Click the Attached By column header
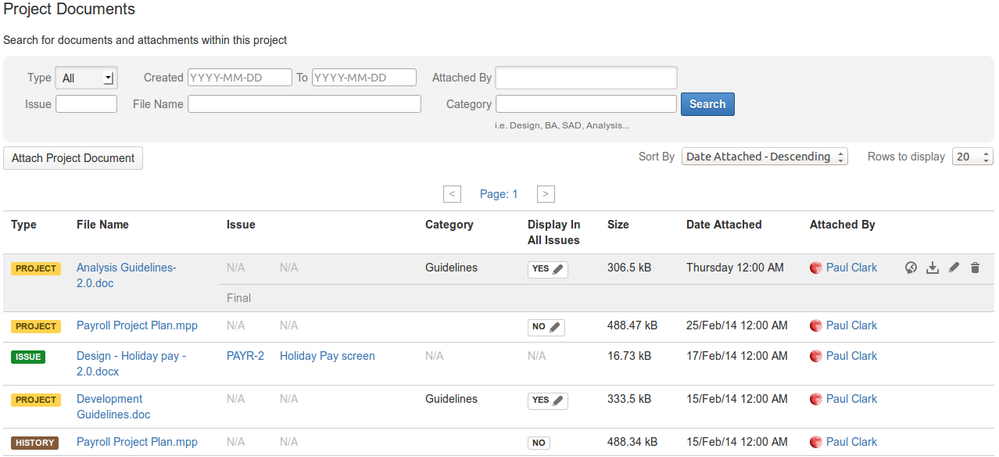 (x=842, y=225)
